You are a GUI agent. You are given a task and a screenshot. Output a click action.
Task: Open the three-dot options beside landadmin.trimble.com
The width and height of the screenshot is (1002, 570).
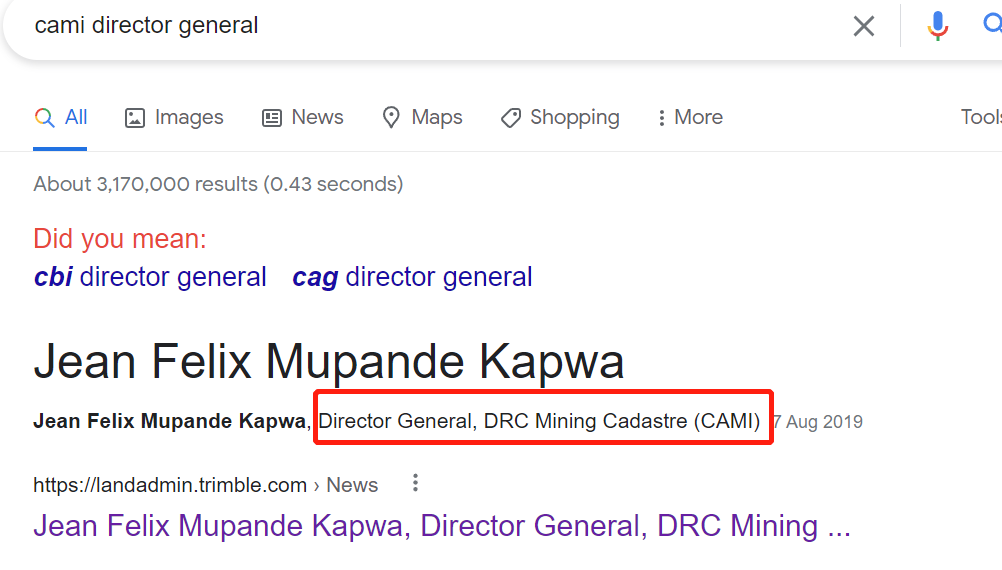(415, 484)
